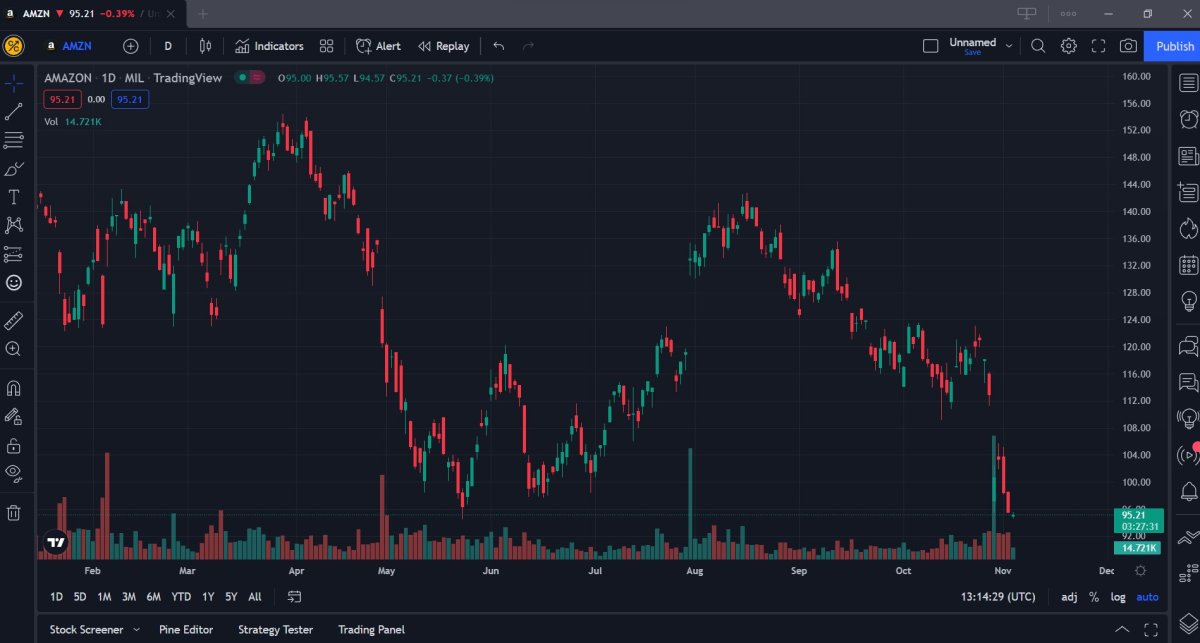
Task: Select the 5Y date range
Action: (x=231, y=597)
